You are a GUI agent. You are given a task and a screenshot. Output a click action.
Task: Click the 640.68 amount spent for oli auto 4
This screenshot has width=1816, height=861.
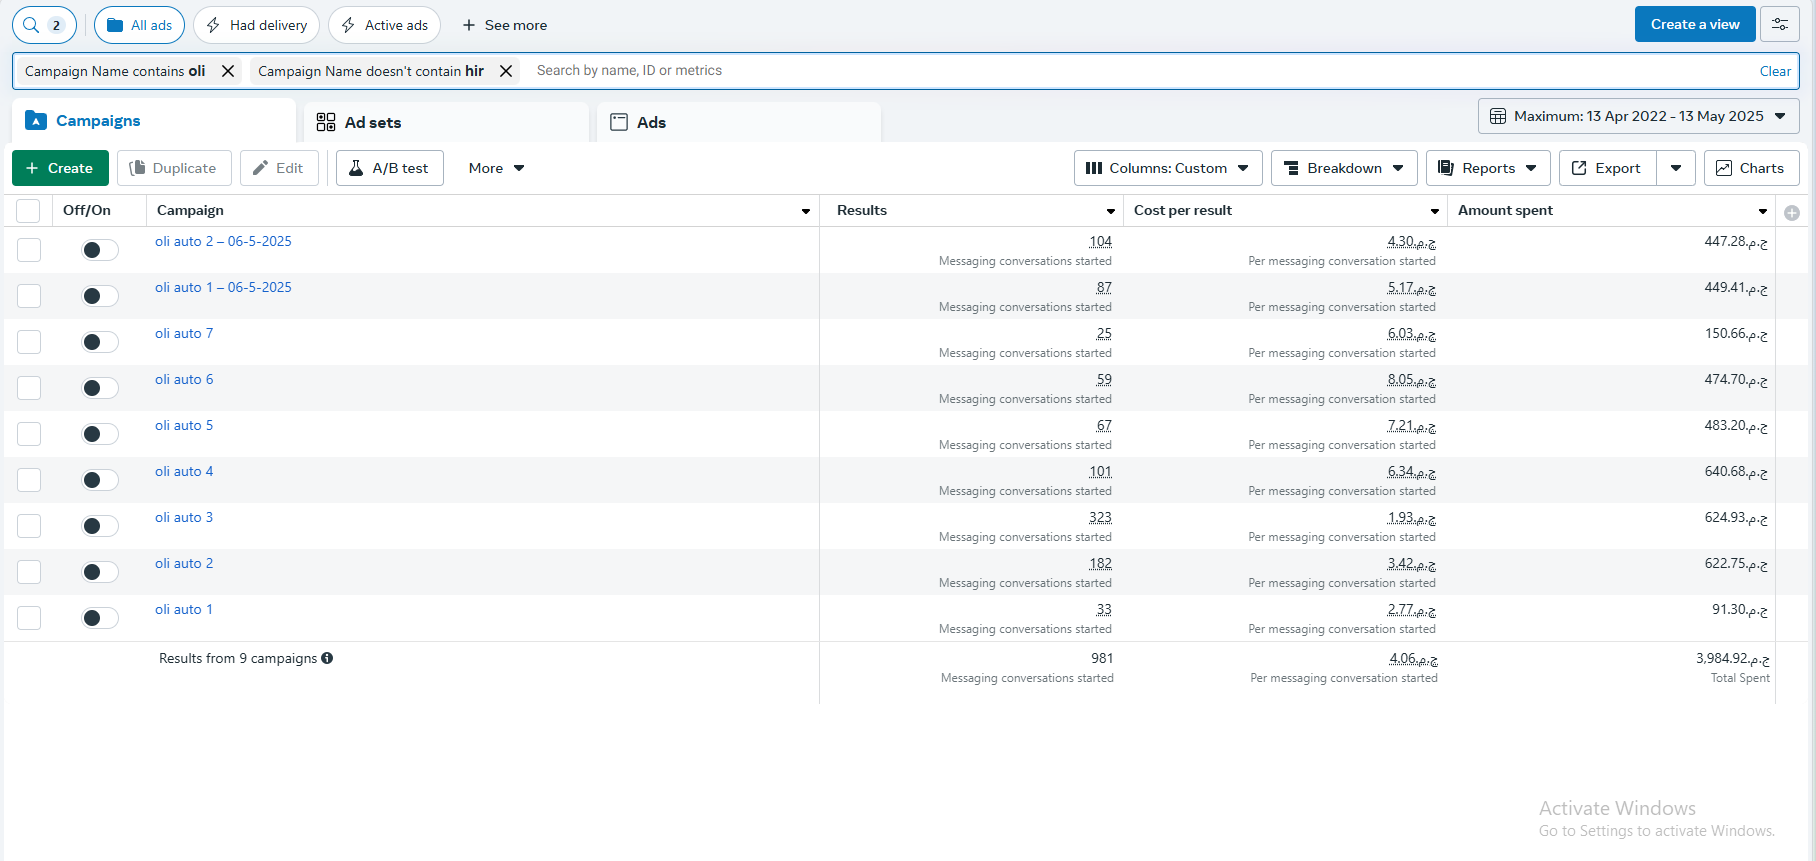(1736, 472)
